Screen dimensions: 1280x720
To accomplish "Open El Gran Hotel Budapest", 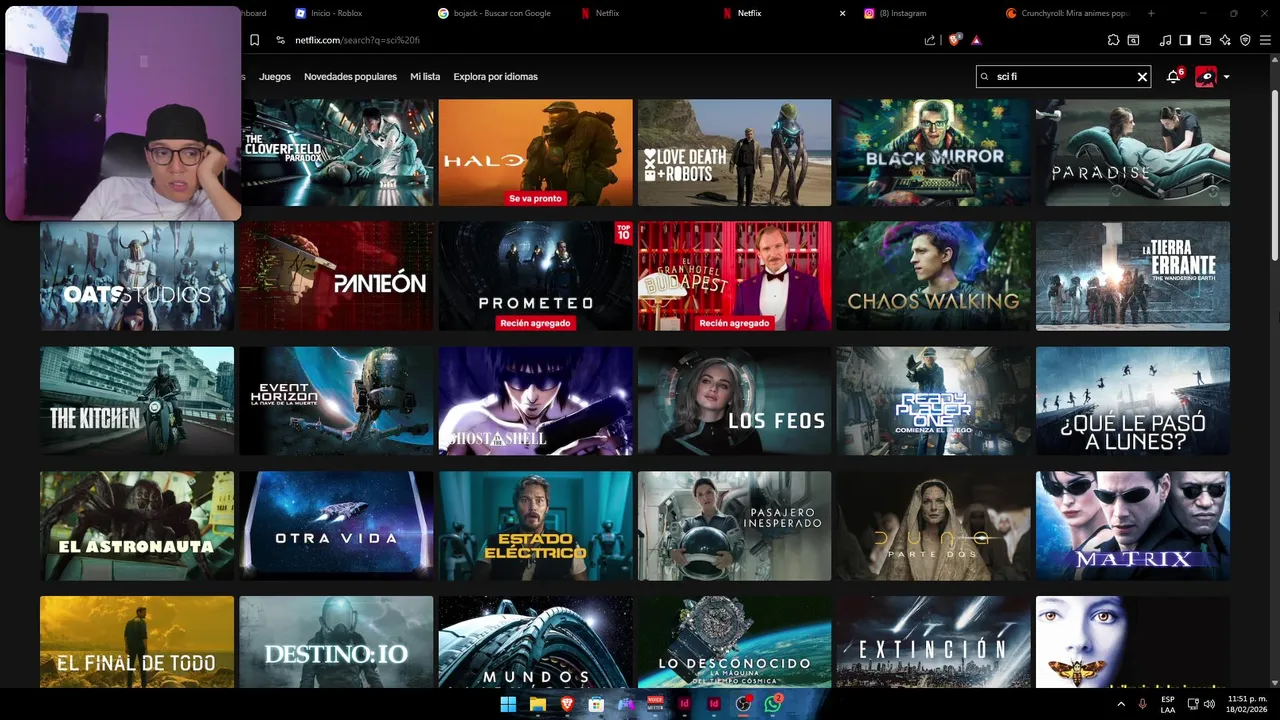I will coord(734,276).
